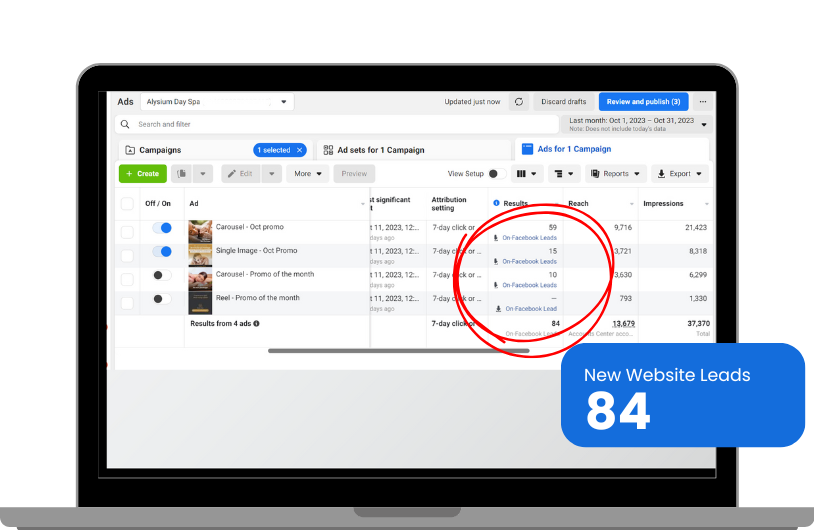Image resolution: width=814 pixels, height=530 pixels.
Task: Check the box for Carousel - Oct promo
Action: [x=127, y=232]
